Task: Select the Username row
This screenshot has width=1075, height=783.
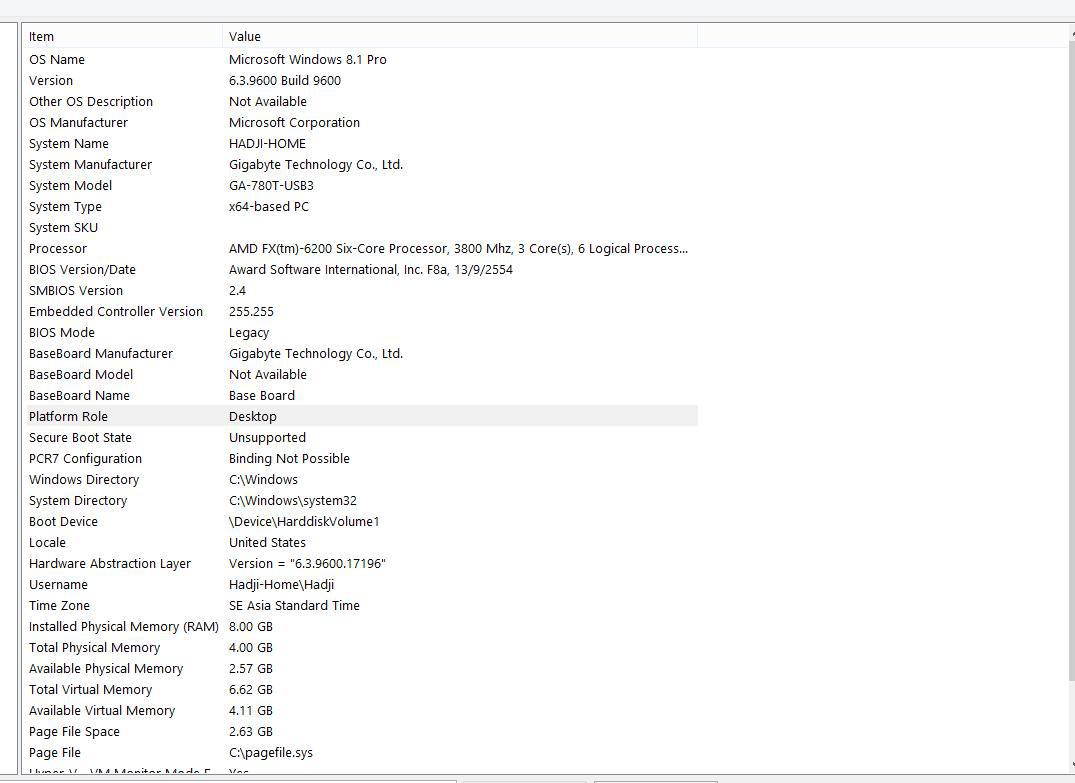Action: coord(58,585)
